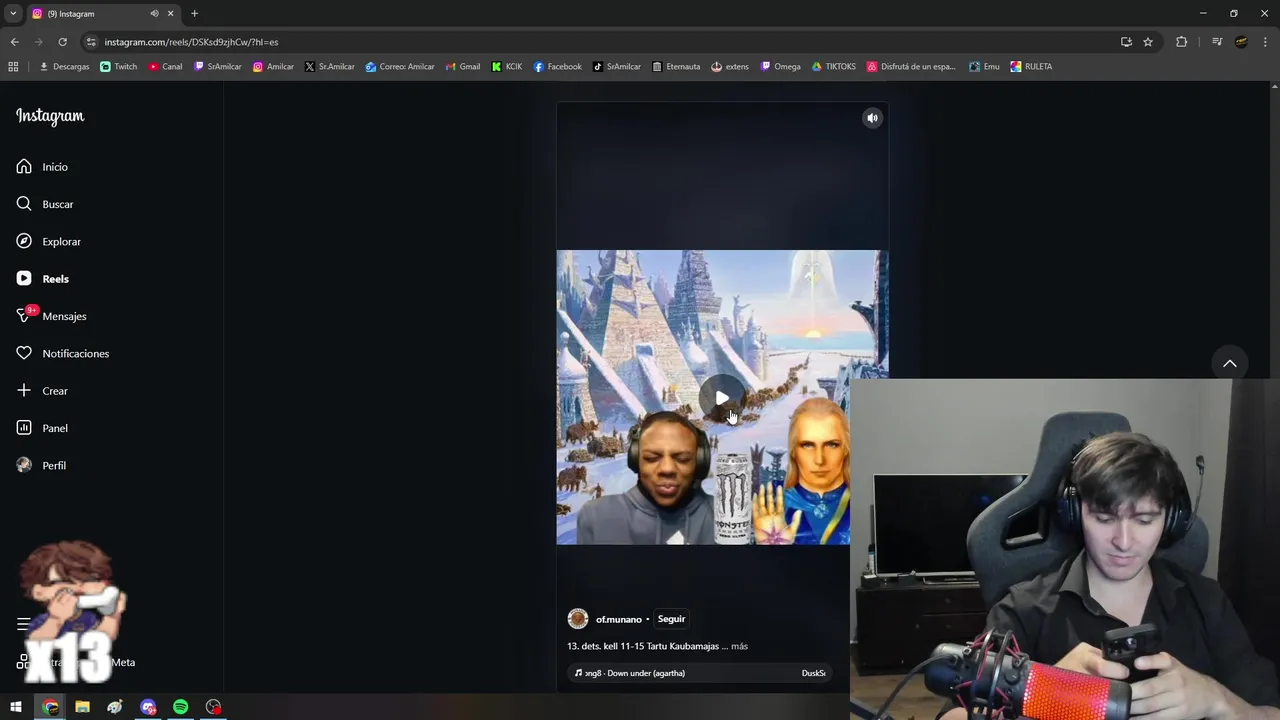Screen dimensions: 1280x720
Task: Open Notificaciones in Instagram sidebar
Action: [x=62, y=353]
